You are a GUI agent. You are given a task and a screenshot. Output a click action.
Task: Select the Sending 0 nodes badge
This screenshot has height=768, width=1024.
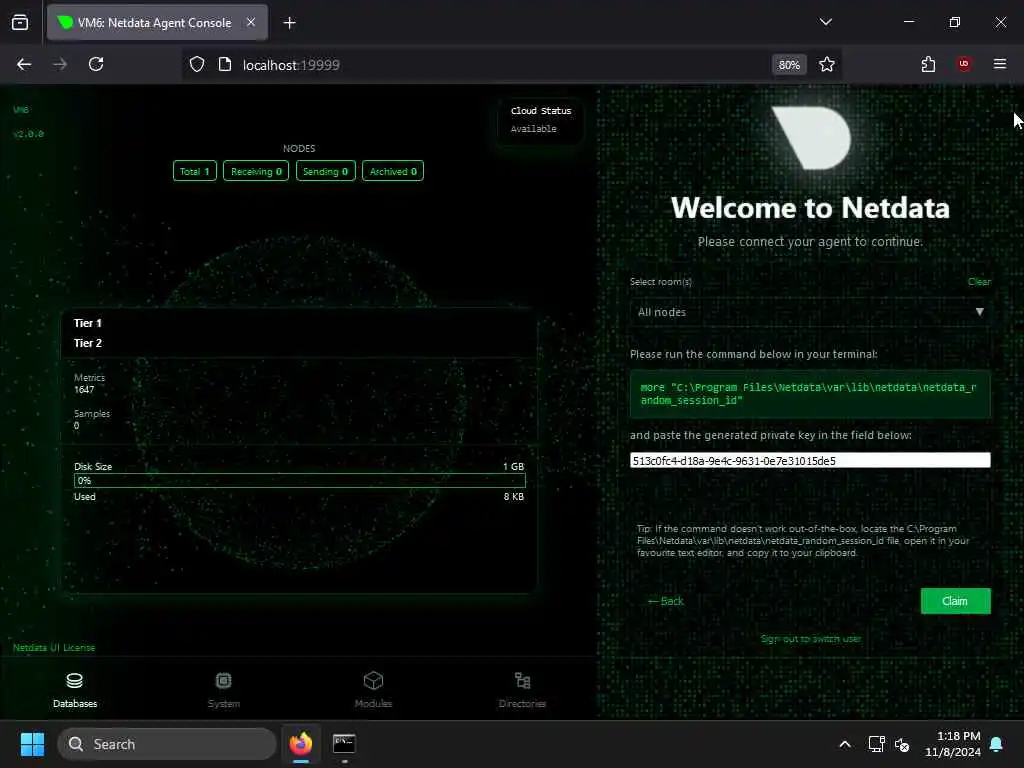tap(325, 171)
